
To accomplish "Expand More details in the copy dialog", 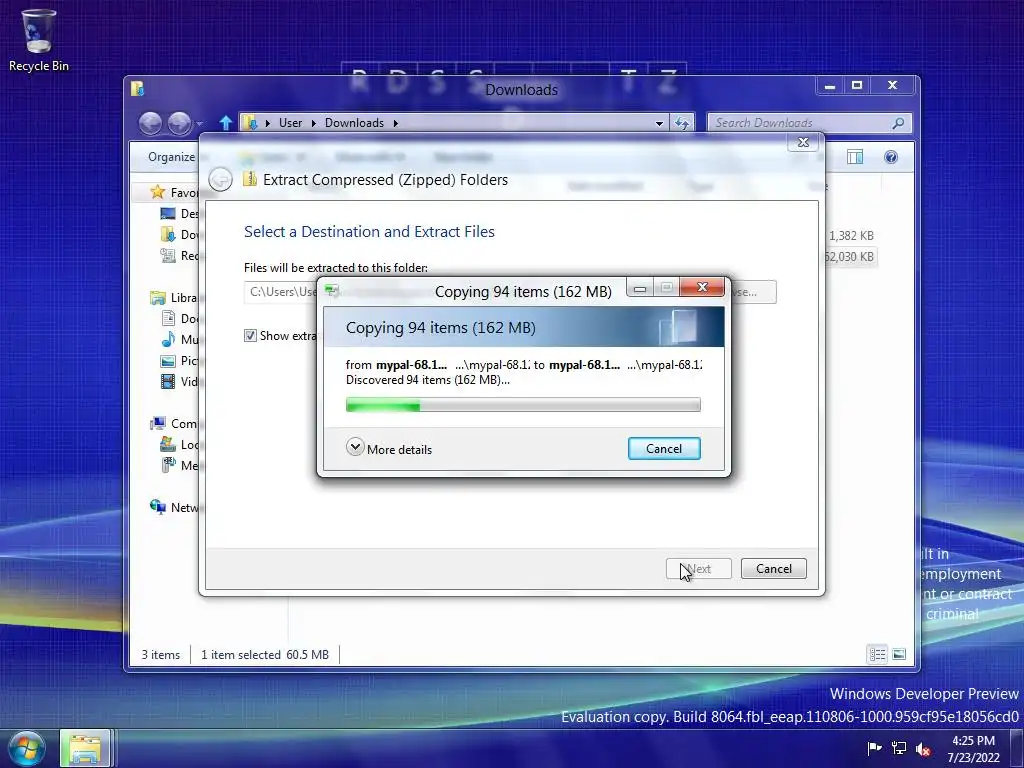I will (389, 449).
